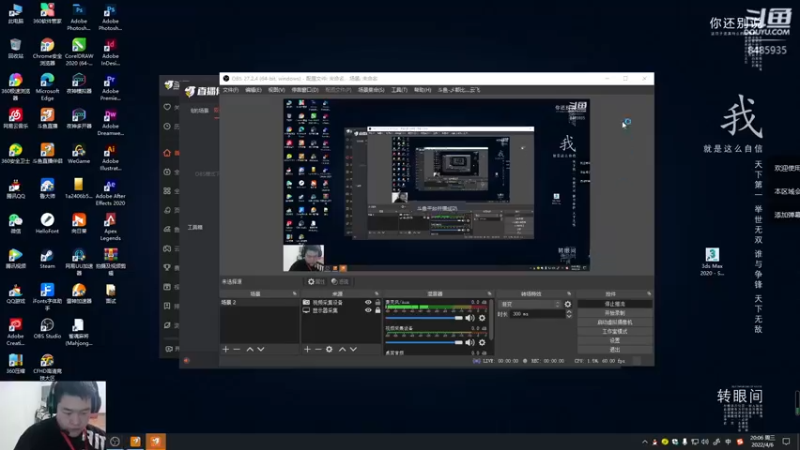Move the scene up in the scenes list

pyautogui.click(x=250, y=349)
